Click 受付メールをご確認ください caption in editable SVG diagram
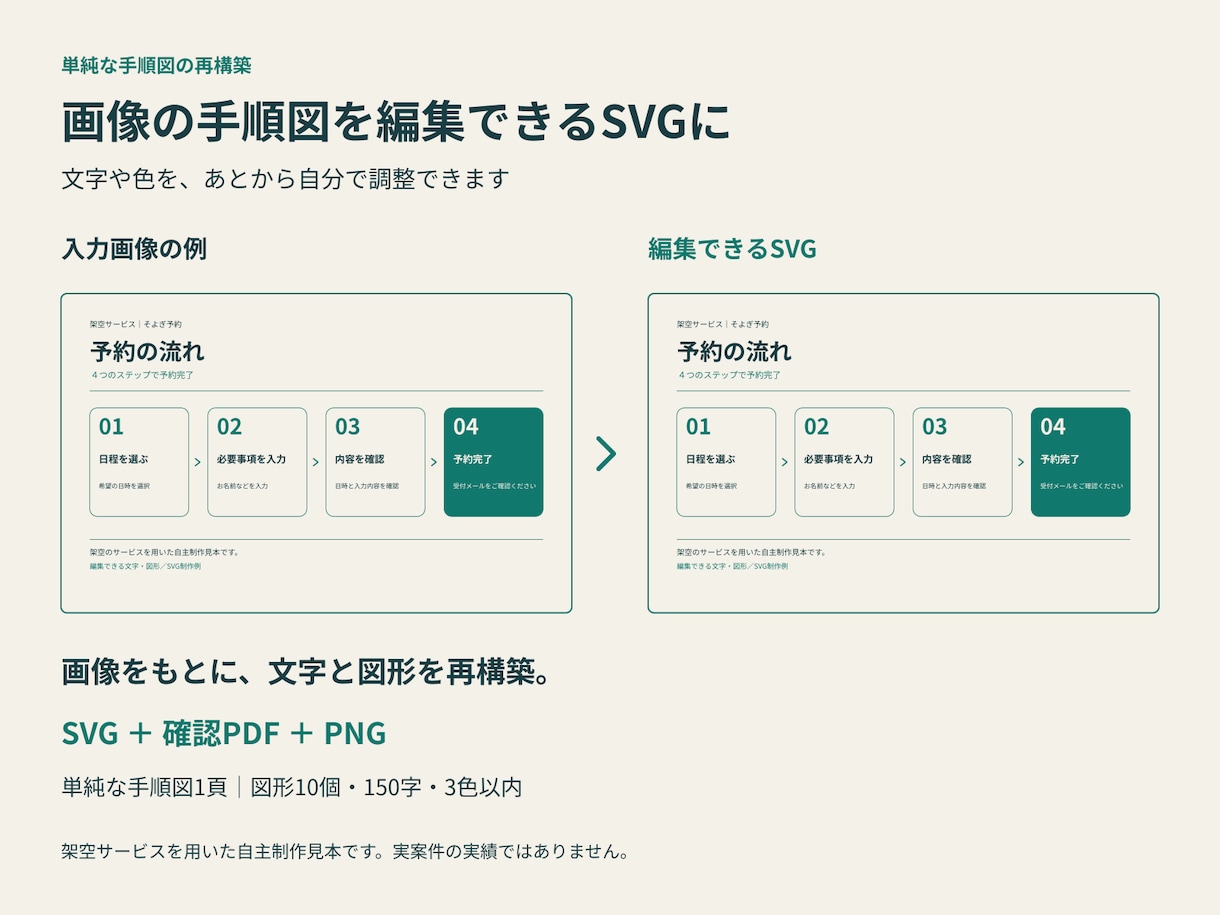Image resolution: width=1220 pixels, height=915 pixels. coord(1081,486)
